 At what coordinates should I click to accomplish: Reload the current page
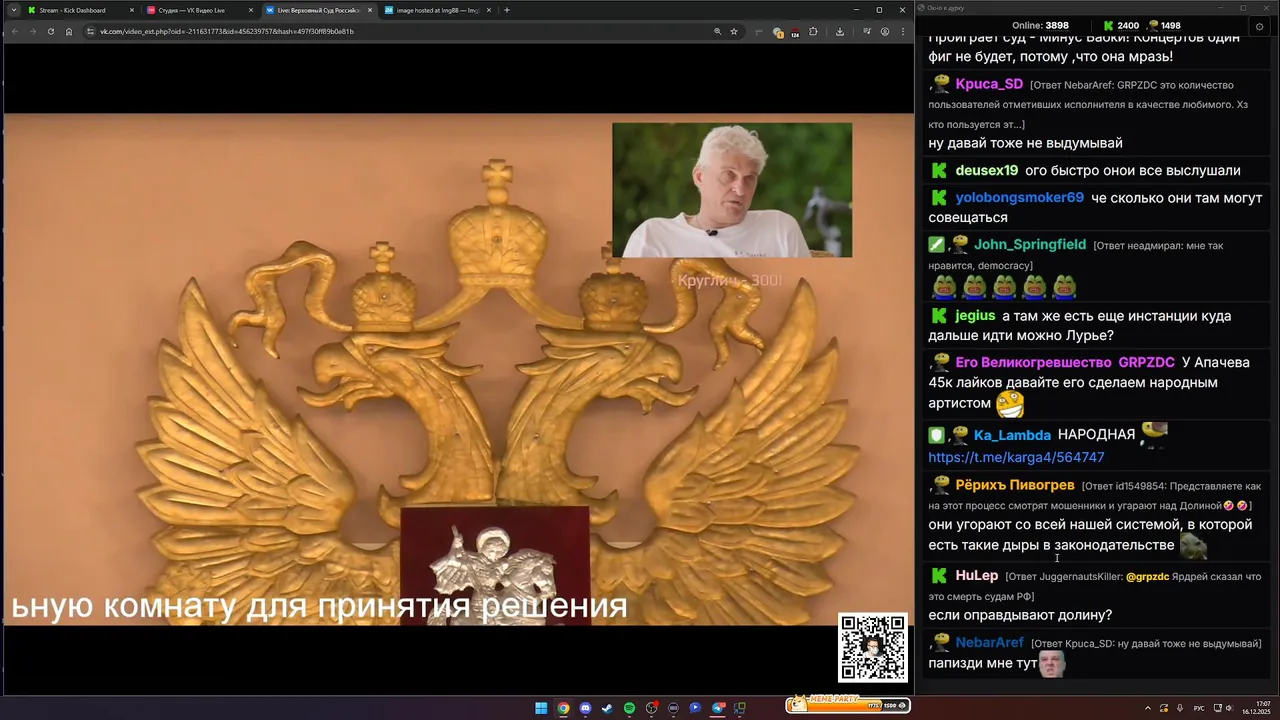50,31
